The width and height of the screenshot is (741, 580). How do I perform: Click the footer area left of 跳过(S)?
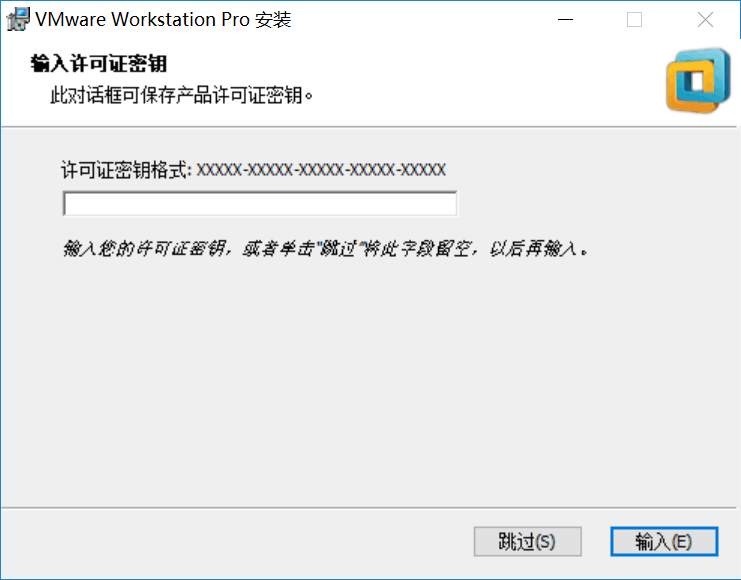click(x=236, y=541)
